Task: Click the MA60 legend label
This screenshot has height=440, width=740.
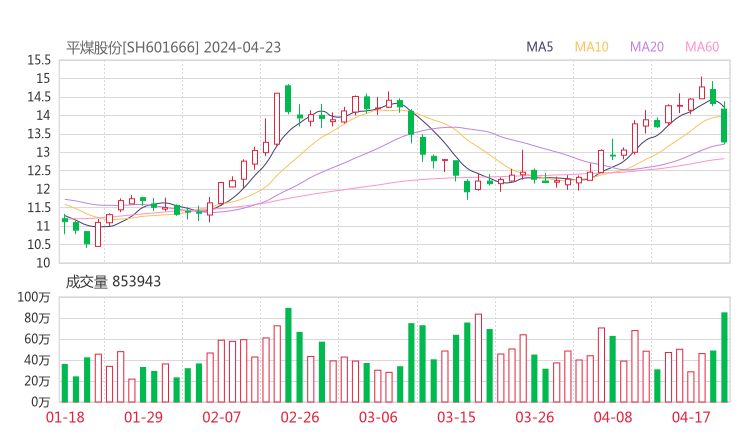Action: (702, 47)
